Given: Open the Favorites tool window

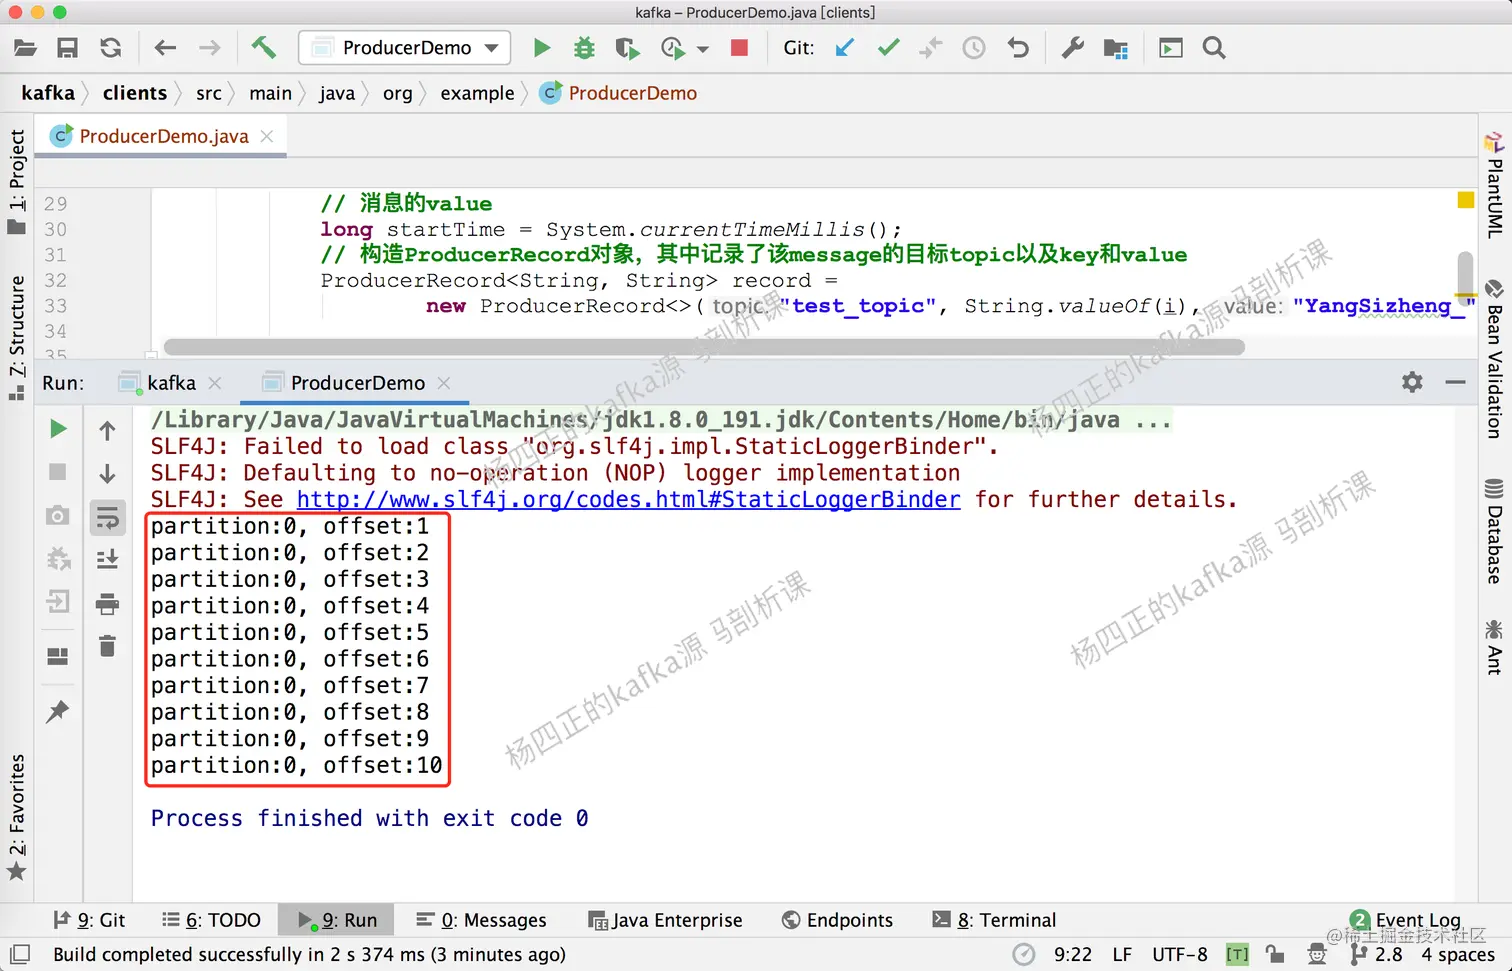Looking at the screenshot, I should [17, 816].
